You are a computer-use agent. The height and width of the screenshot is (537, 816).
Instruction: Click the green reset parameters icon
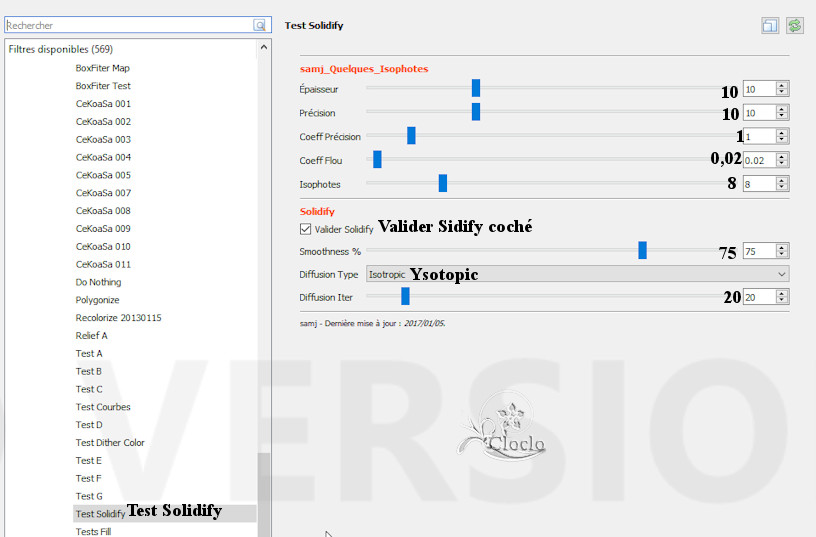pyautogui.click(x=794, y=26)
